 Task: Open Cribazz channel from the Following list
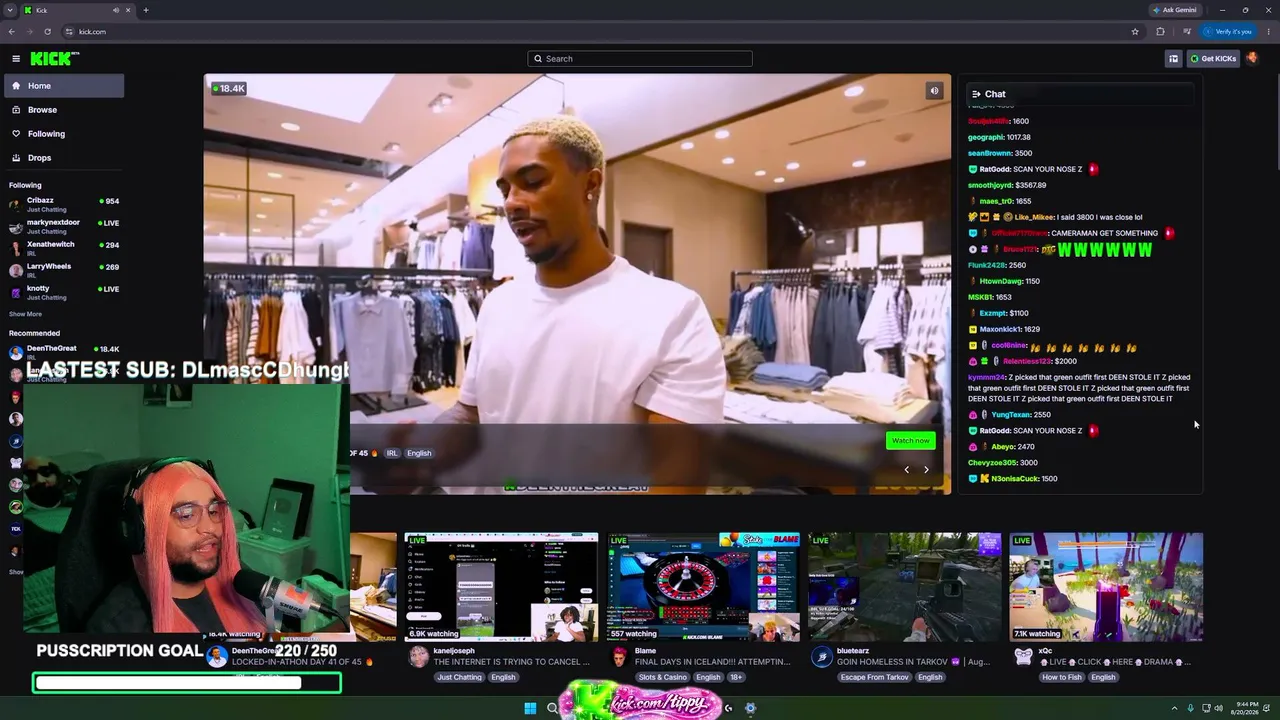coord(64,204)
